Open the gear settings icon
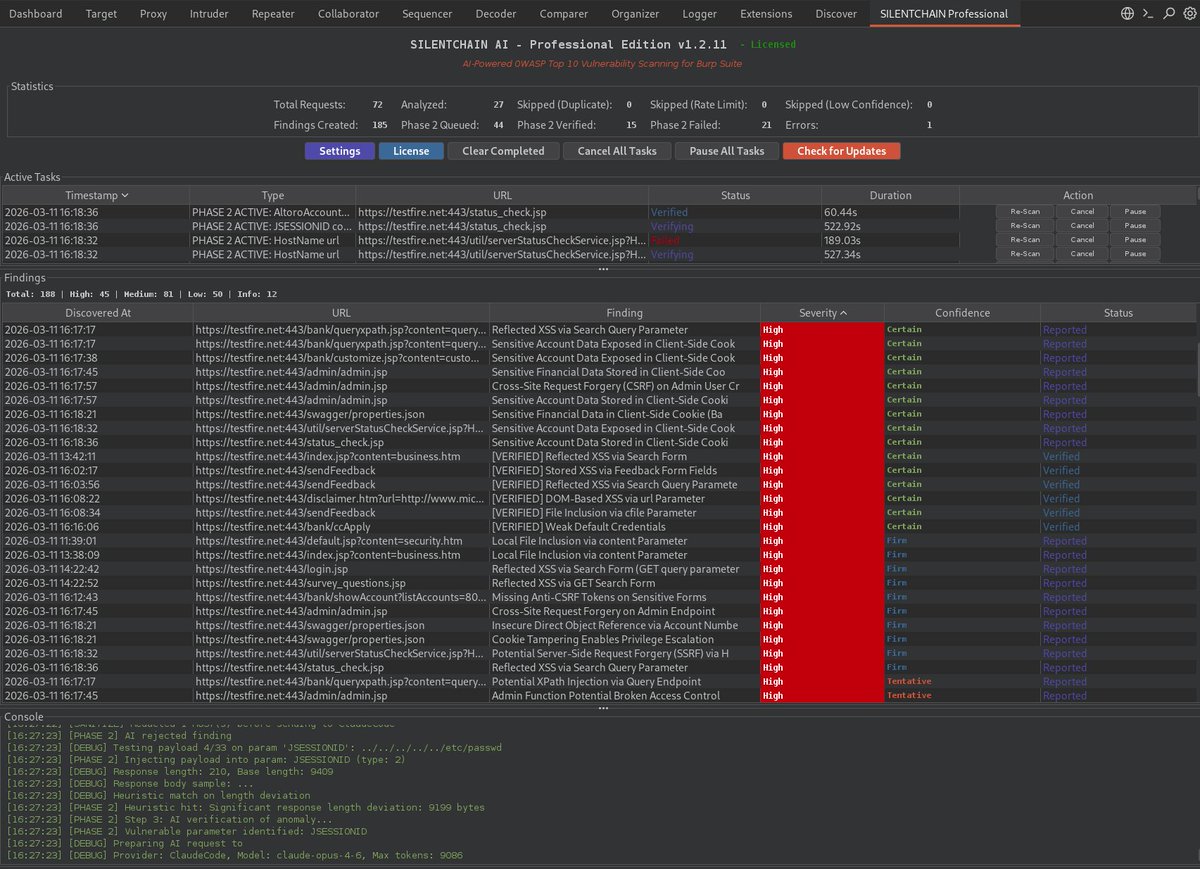This screenshot has height=869, width=1200. click(x=1188, y=14)
